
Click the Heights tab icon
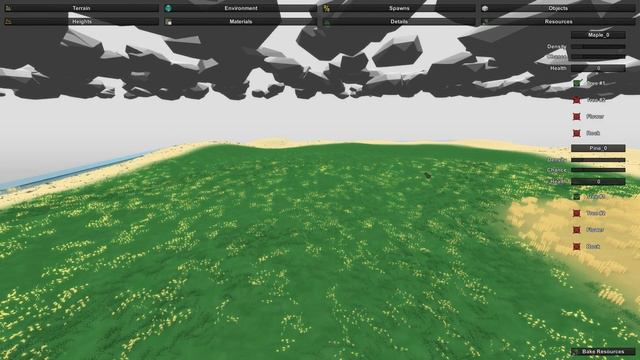click(9, 22)
